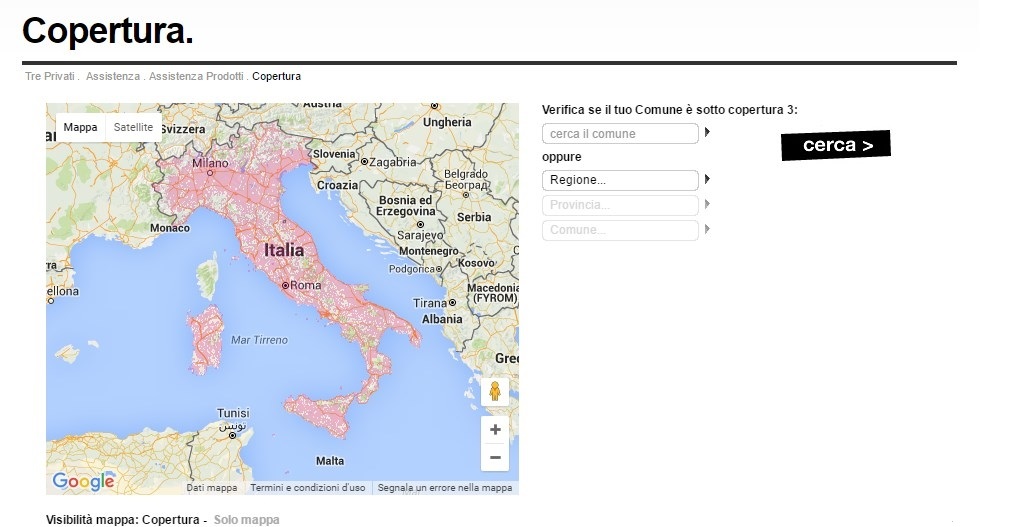The image size is (1036, 527).
Task: Click Sarajevo city label
Action: (x=420, y=235)
